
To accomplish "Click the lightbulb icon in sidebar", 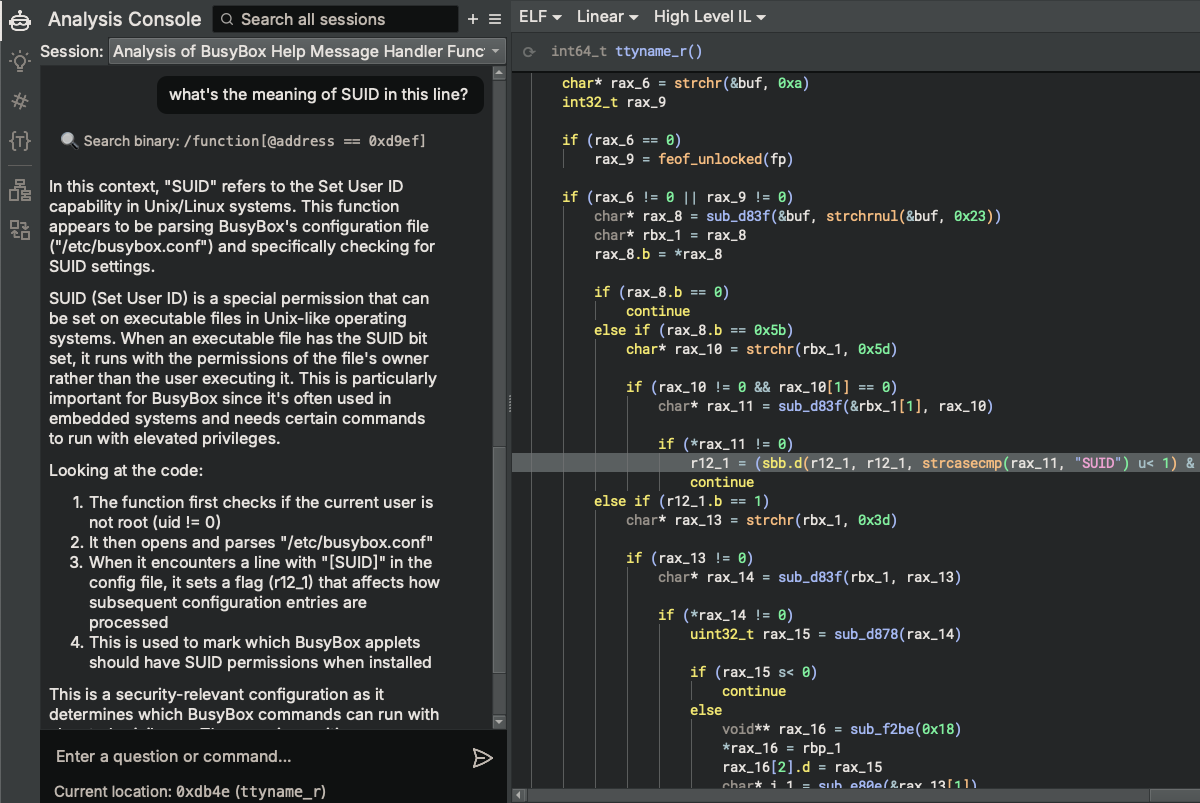I will [19, 60].
